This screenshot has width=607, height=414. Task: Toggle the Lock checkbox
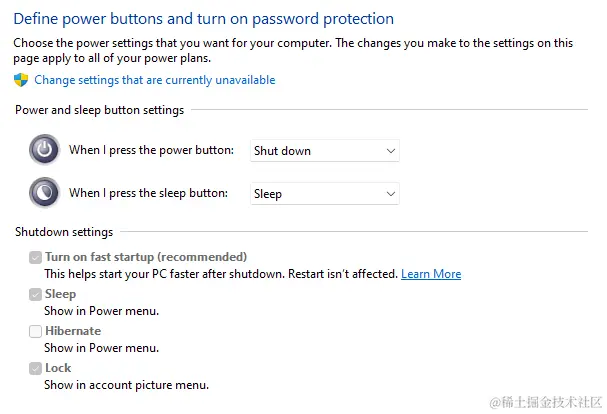36,368
